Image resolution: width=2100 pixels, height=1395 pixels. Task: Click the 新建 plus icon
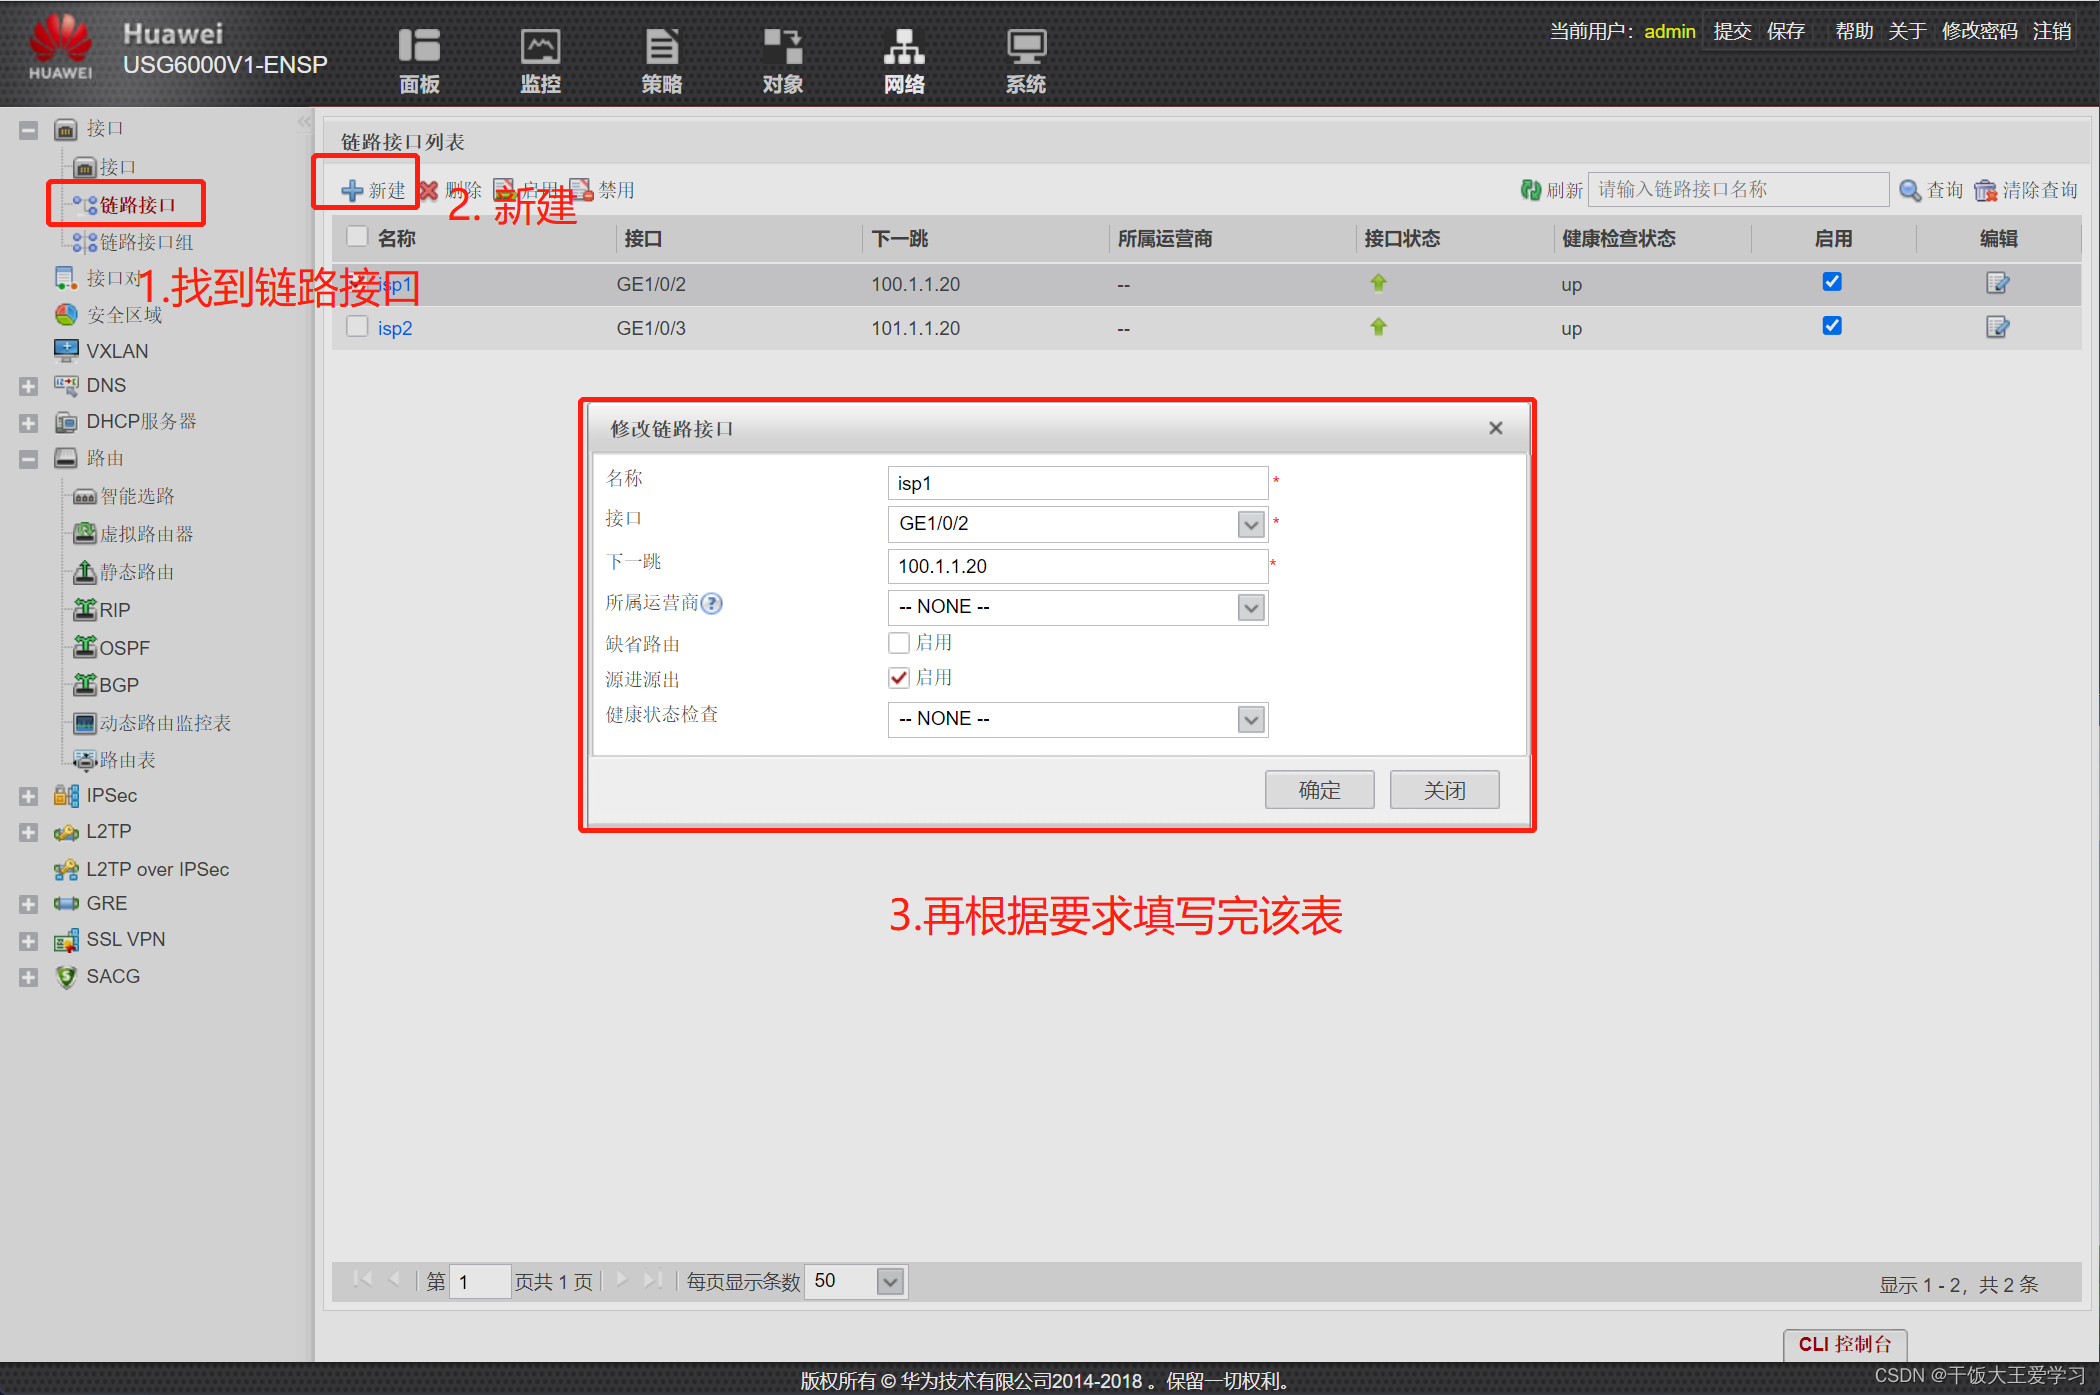[352, 190]
